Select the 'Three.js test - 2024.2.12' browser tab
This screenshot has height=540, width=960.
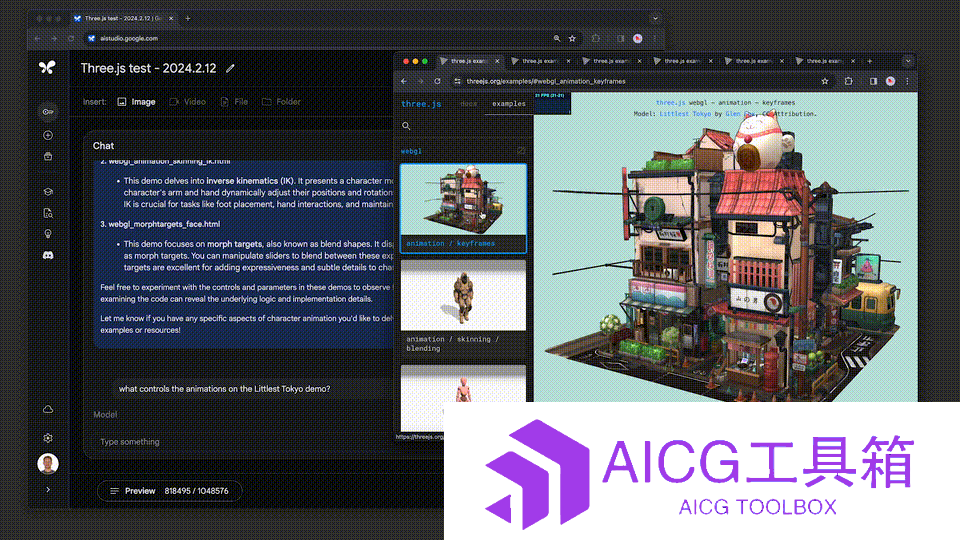tap(122, 18)
